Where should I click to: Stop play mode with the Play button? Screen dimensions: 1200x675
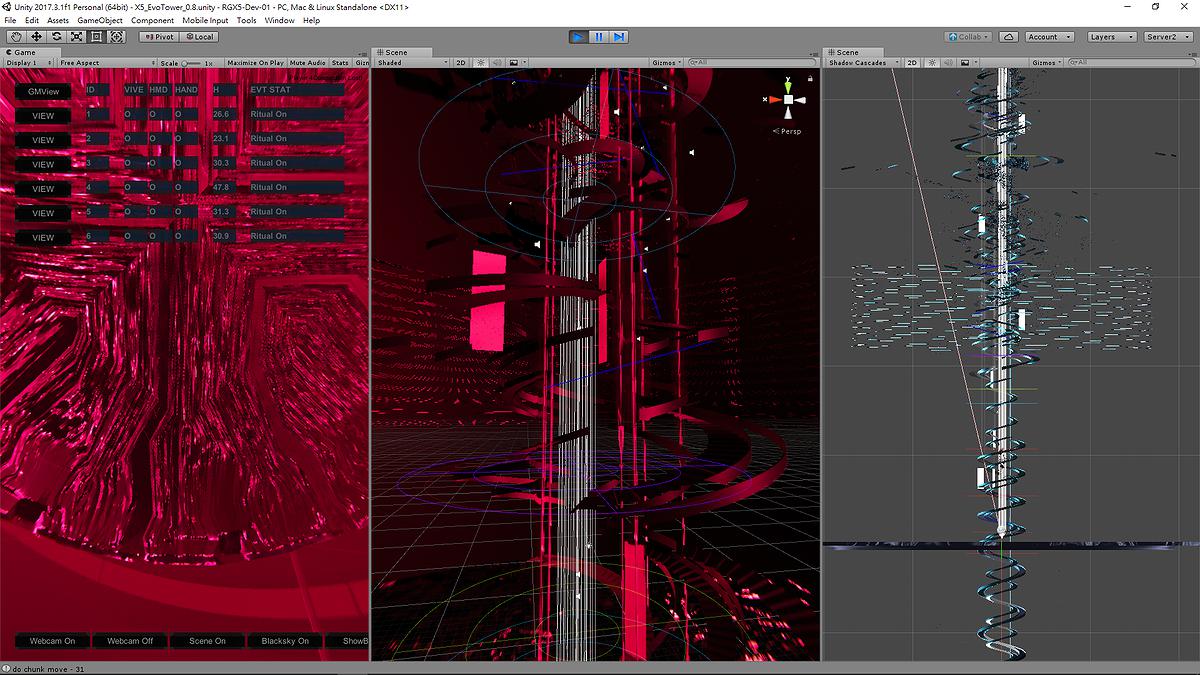579,37
